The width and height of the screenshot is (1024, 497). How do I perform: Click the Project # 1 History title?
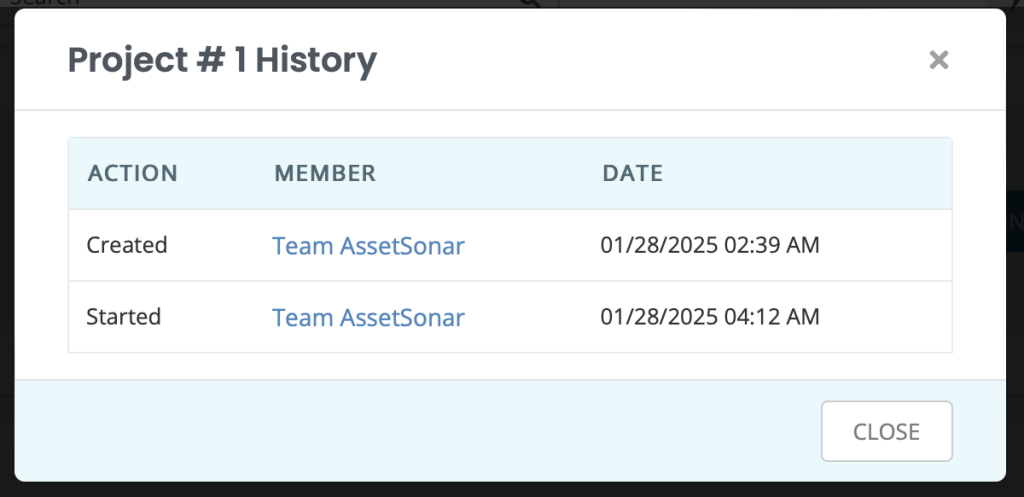pos(222,60)
